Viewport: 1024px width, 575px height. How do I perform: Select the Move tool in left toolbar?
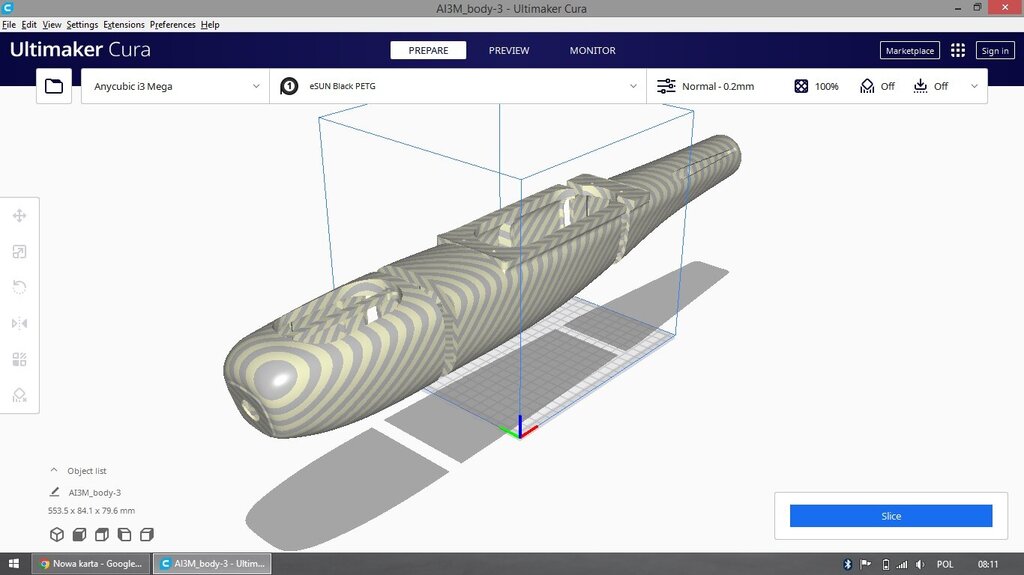[x=19, y=216]
